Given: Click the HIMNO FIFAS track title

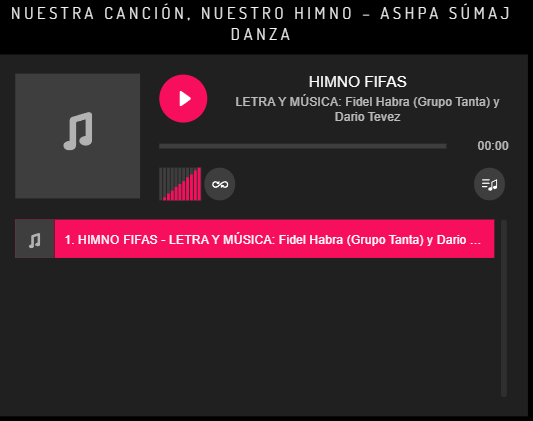Looking at the screenshot, I should click(x=358, y=82).
